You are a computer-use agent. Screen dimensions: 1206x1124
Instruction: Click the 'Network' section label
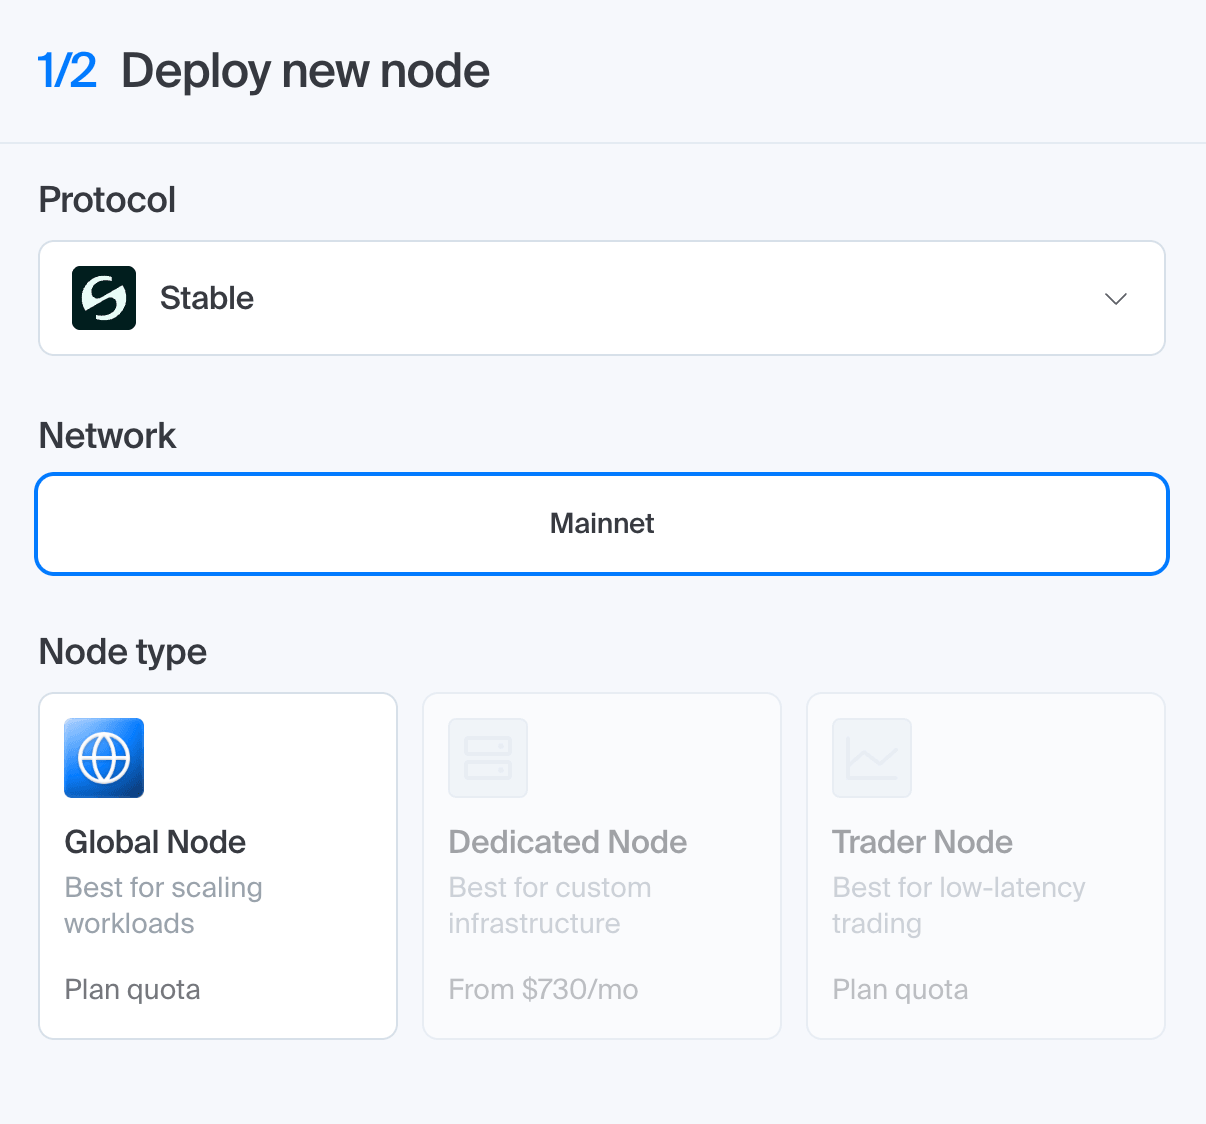[x=107, y=436]
